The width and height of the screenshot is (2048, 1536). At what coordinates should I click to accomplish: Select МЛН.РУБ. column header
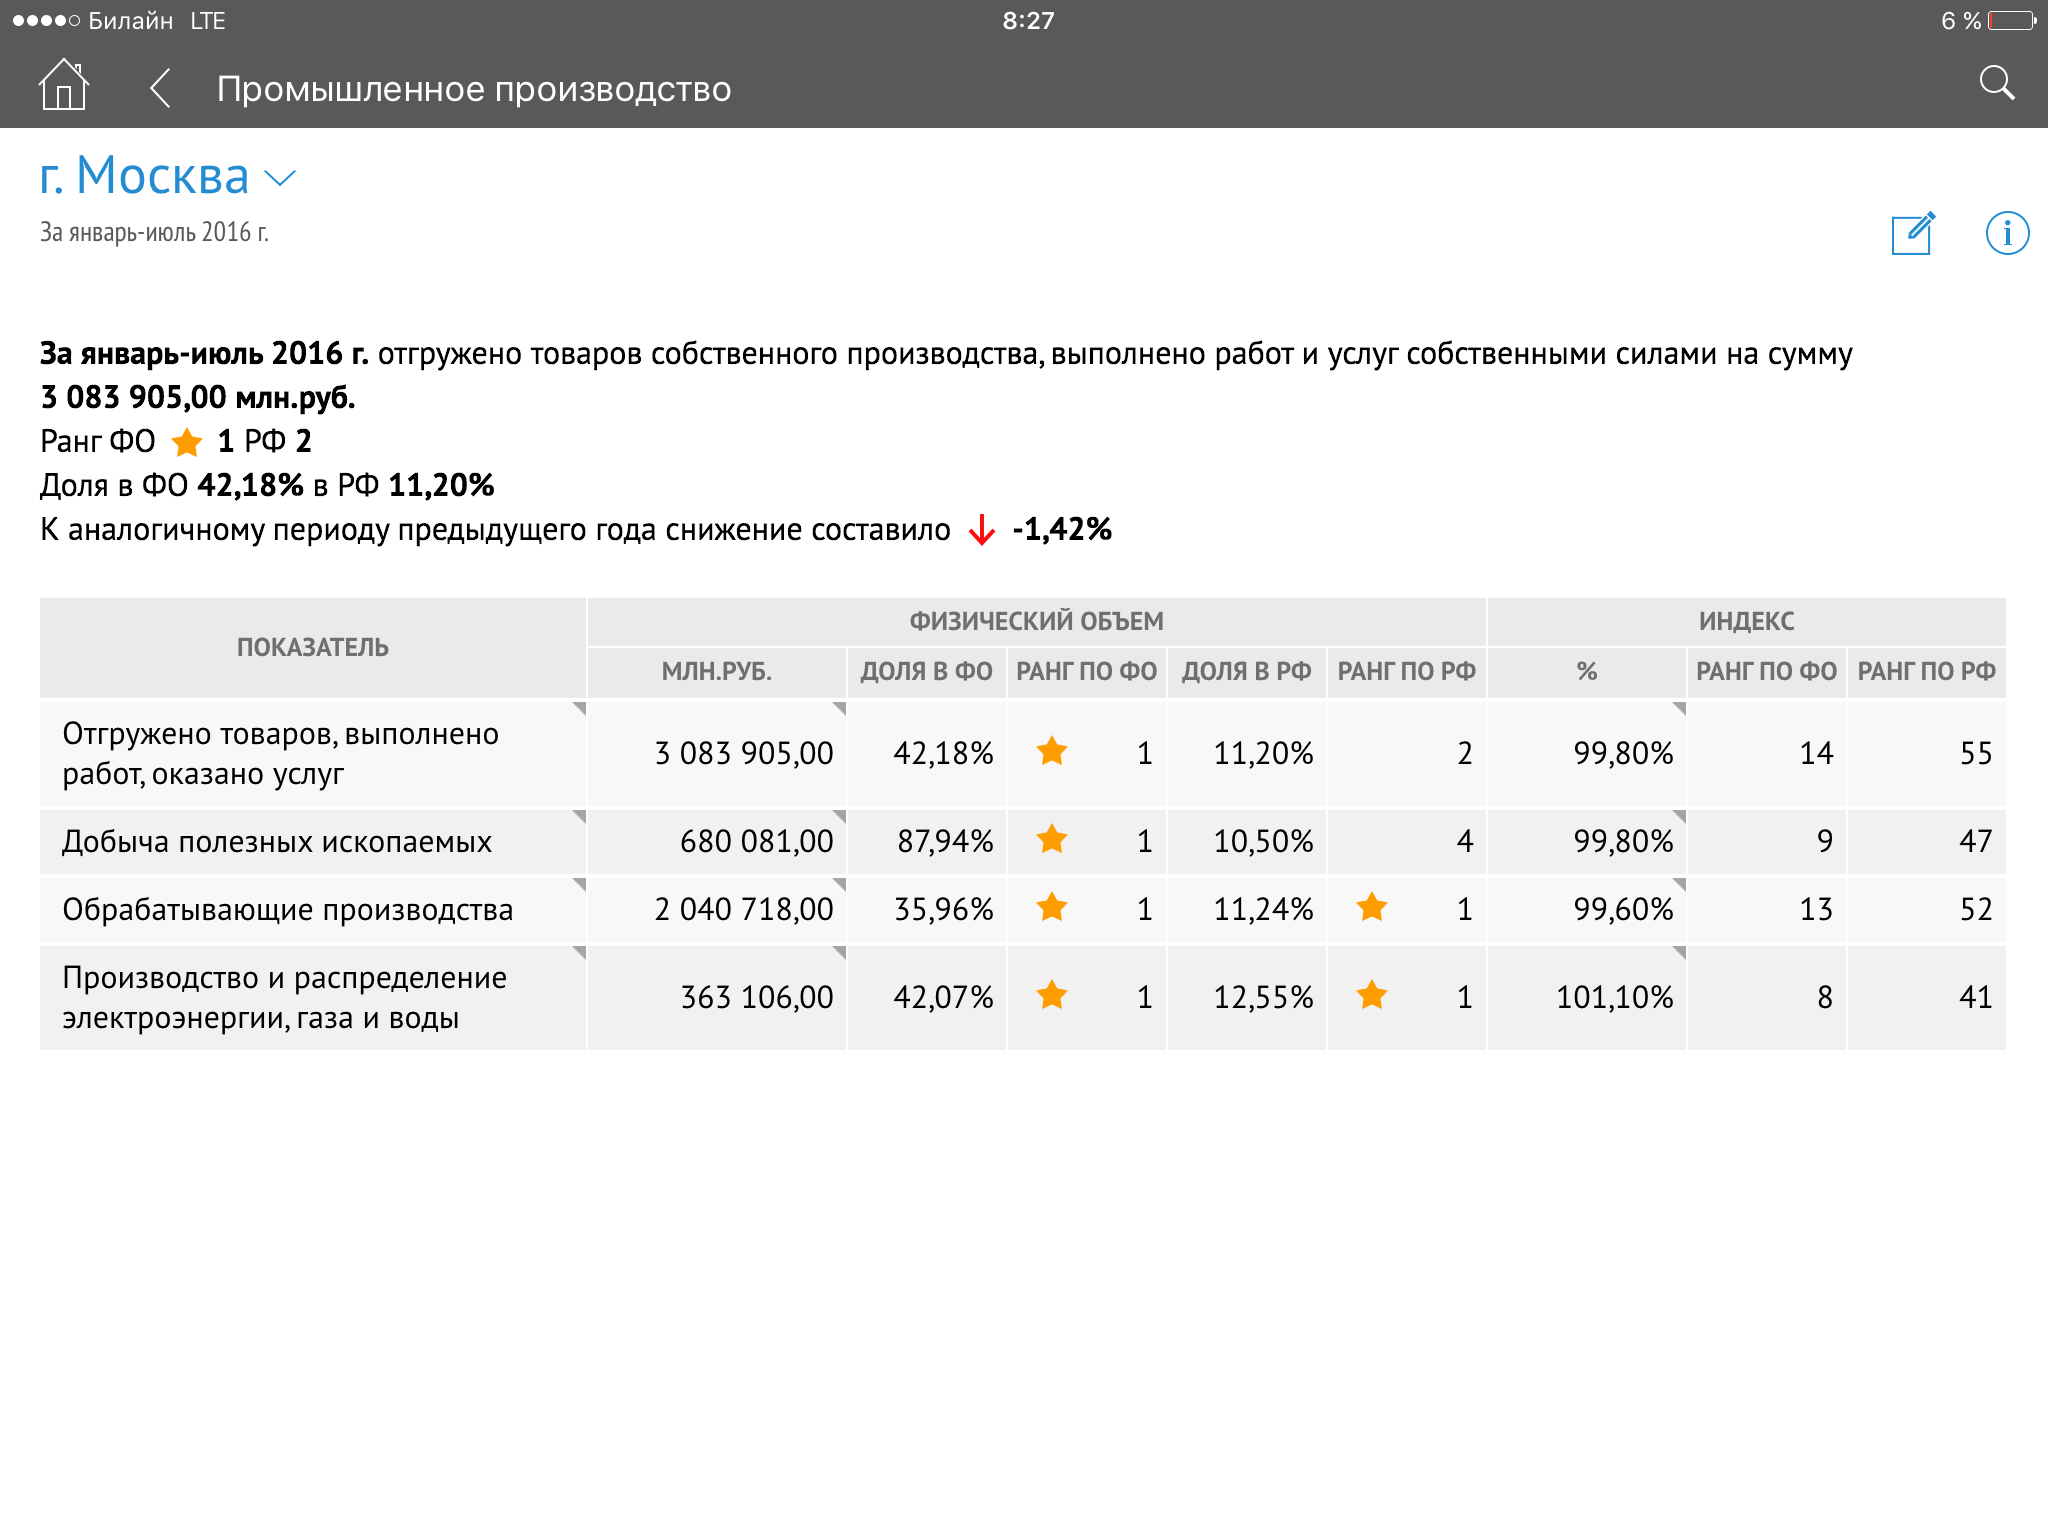(x=716, y=672)
